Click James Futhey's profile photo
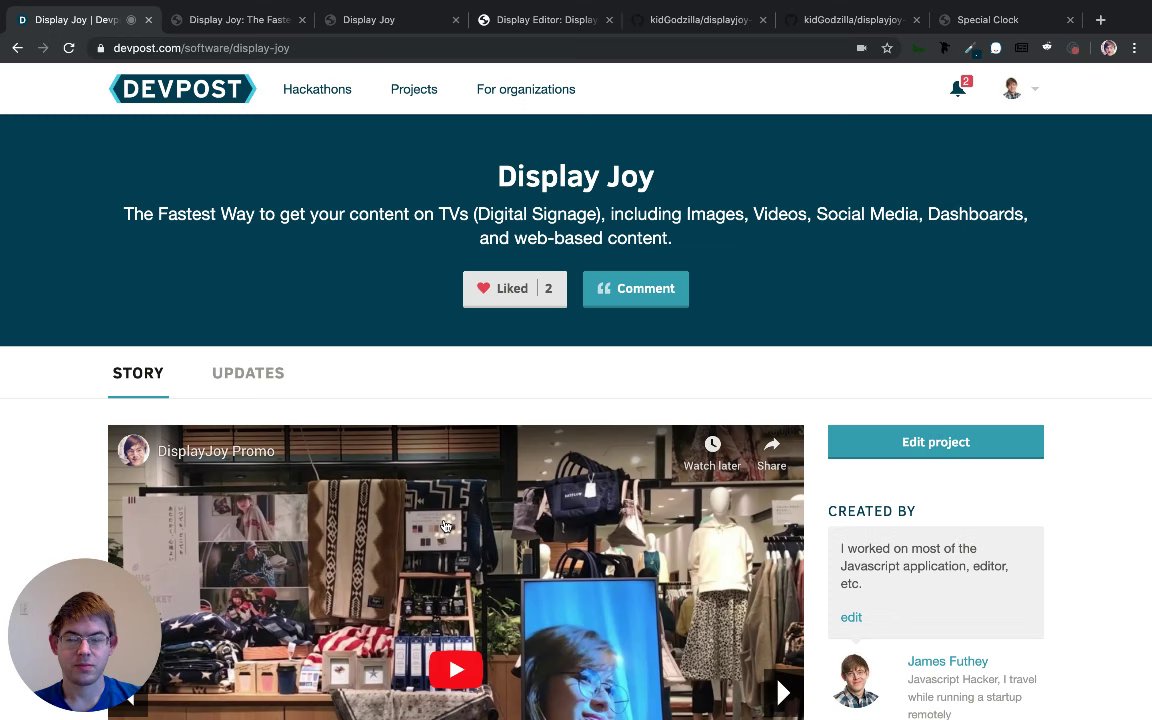The image size is (1152, 720). tap(856, 680)
